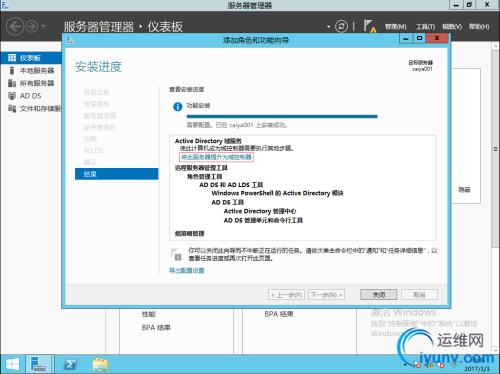
Task: Click the 导出配置设置 link
Action: 187,271
